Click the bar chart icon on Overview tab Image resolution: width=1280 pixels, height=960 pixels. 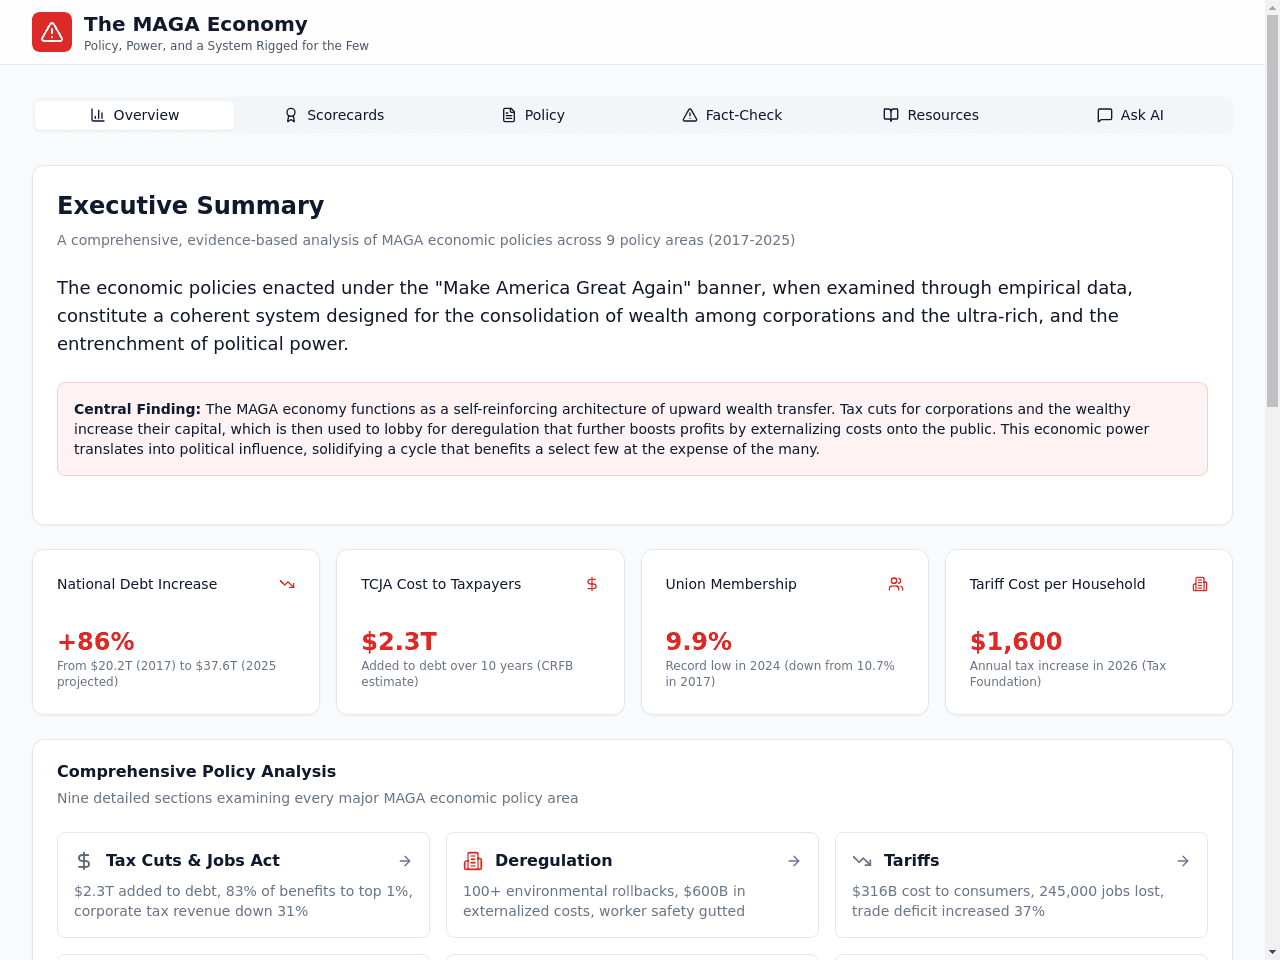[x=98, y=115]
